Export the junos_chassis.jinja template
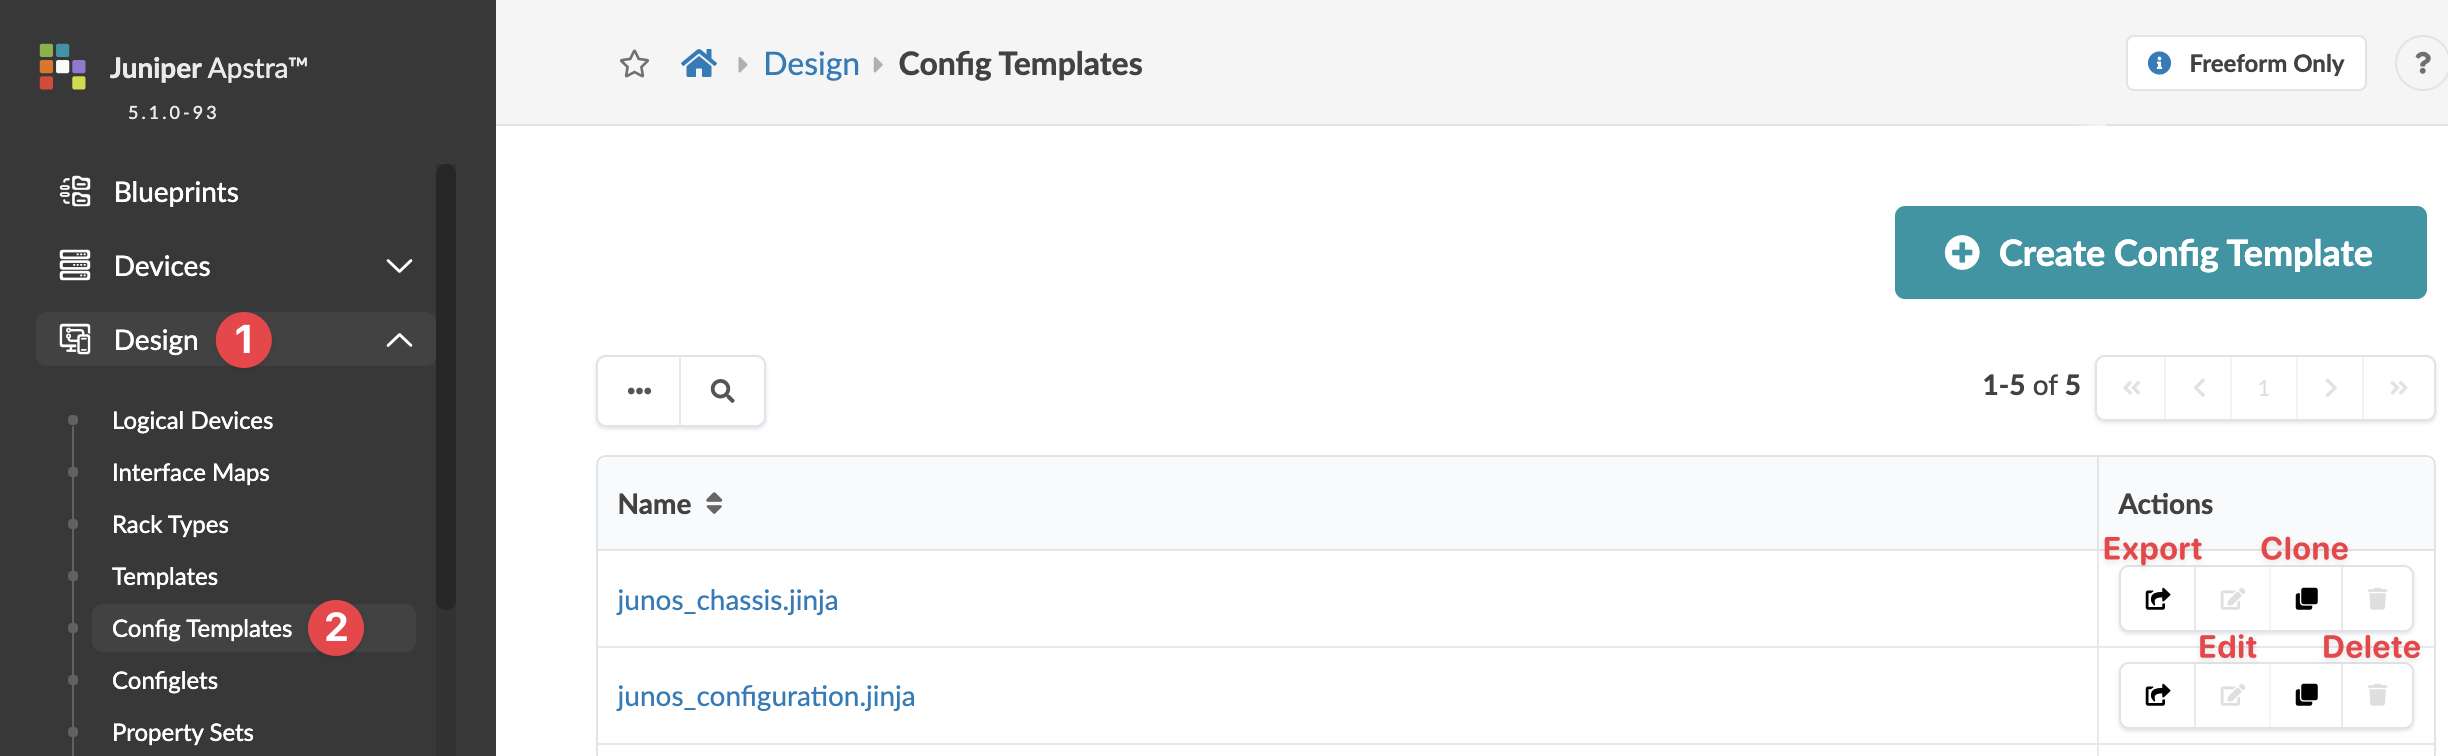Viewport: 2448px width, 756px height. [2157, 599]
